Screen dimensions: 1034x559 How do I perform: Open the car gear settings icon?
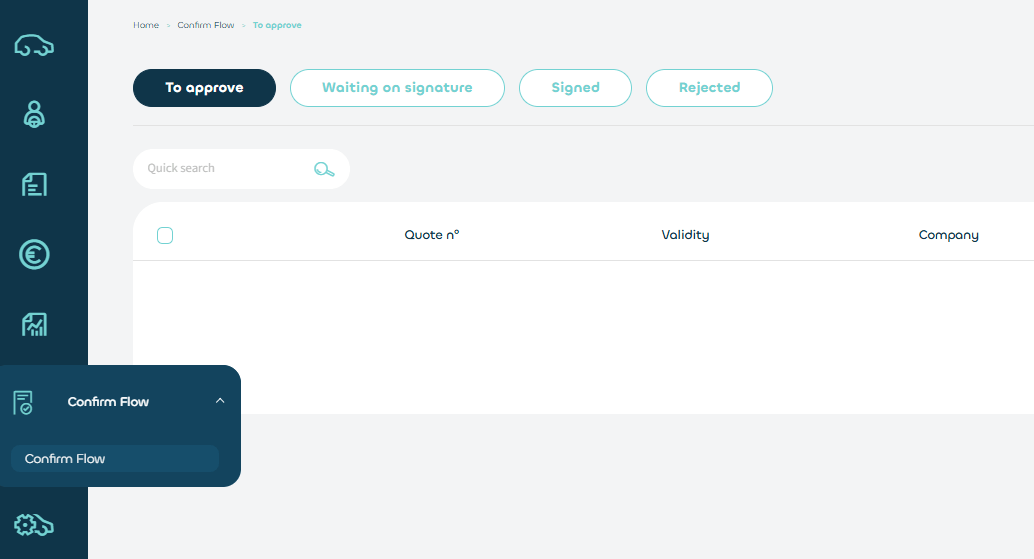tap(34, 524)
